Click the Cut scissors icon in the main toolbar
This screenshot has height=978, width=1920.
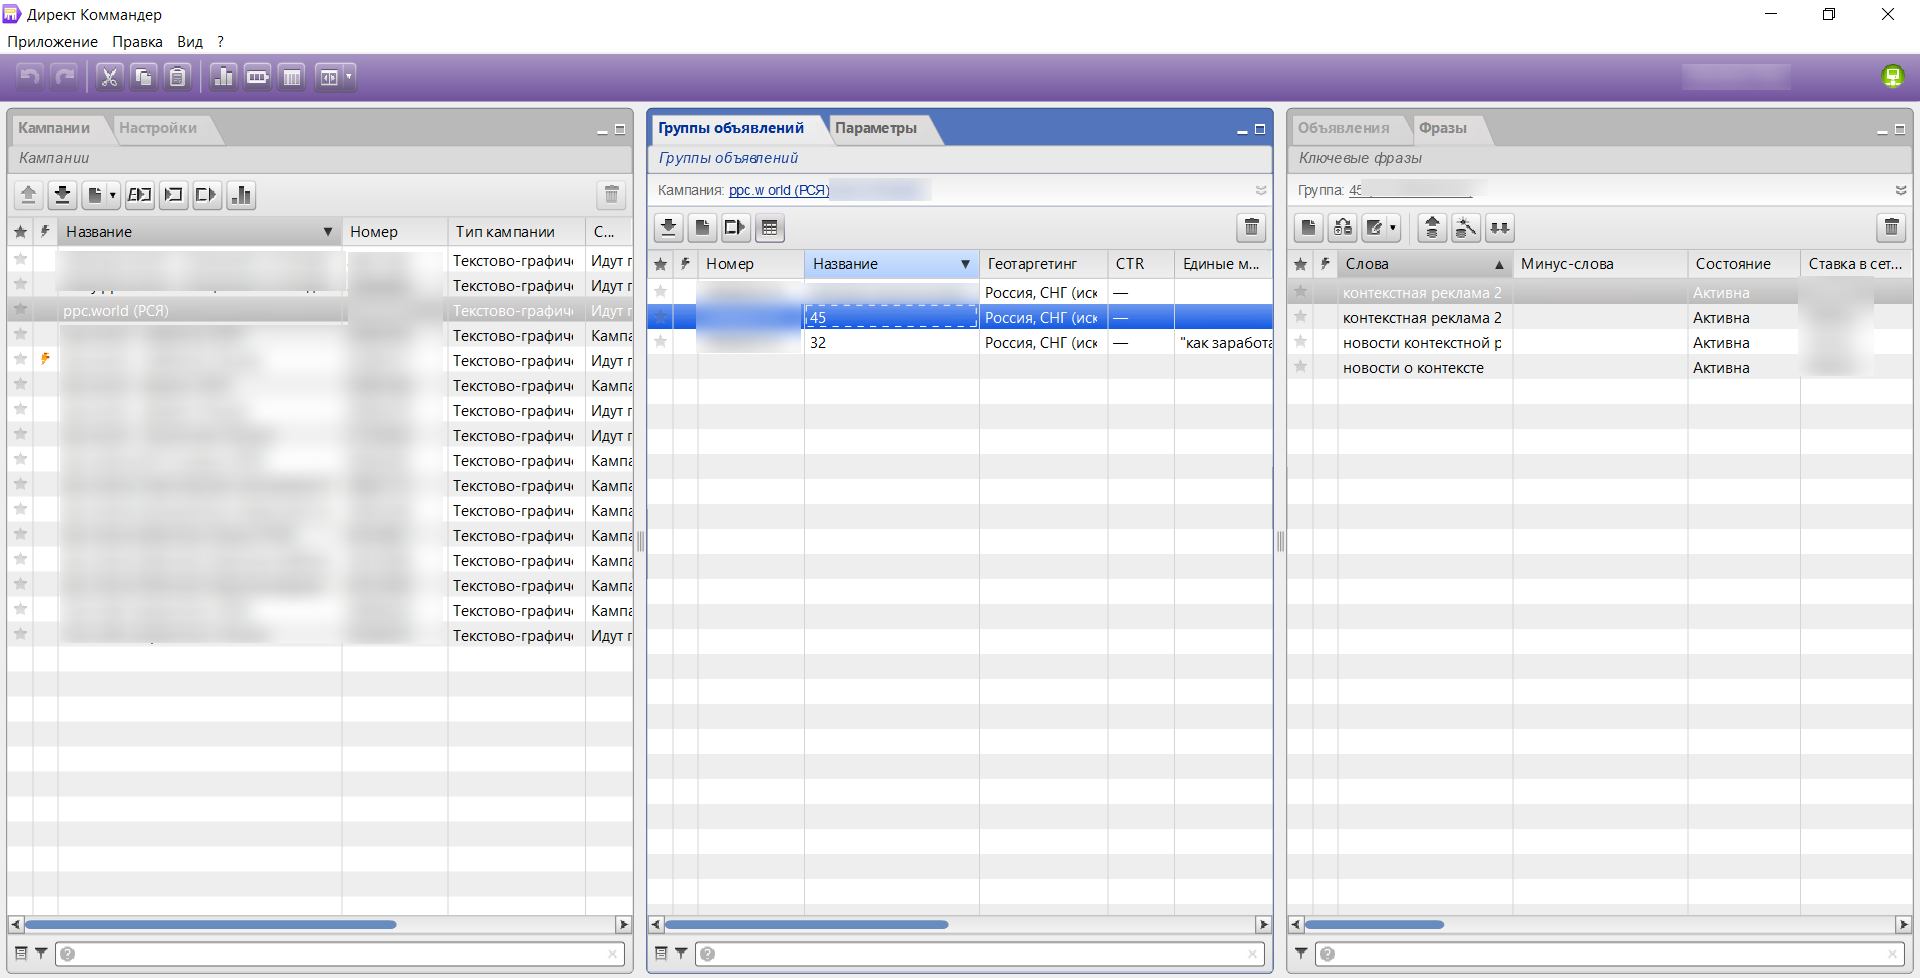[x=109, y=77]
